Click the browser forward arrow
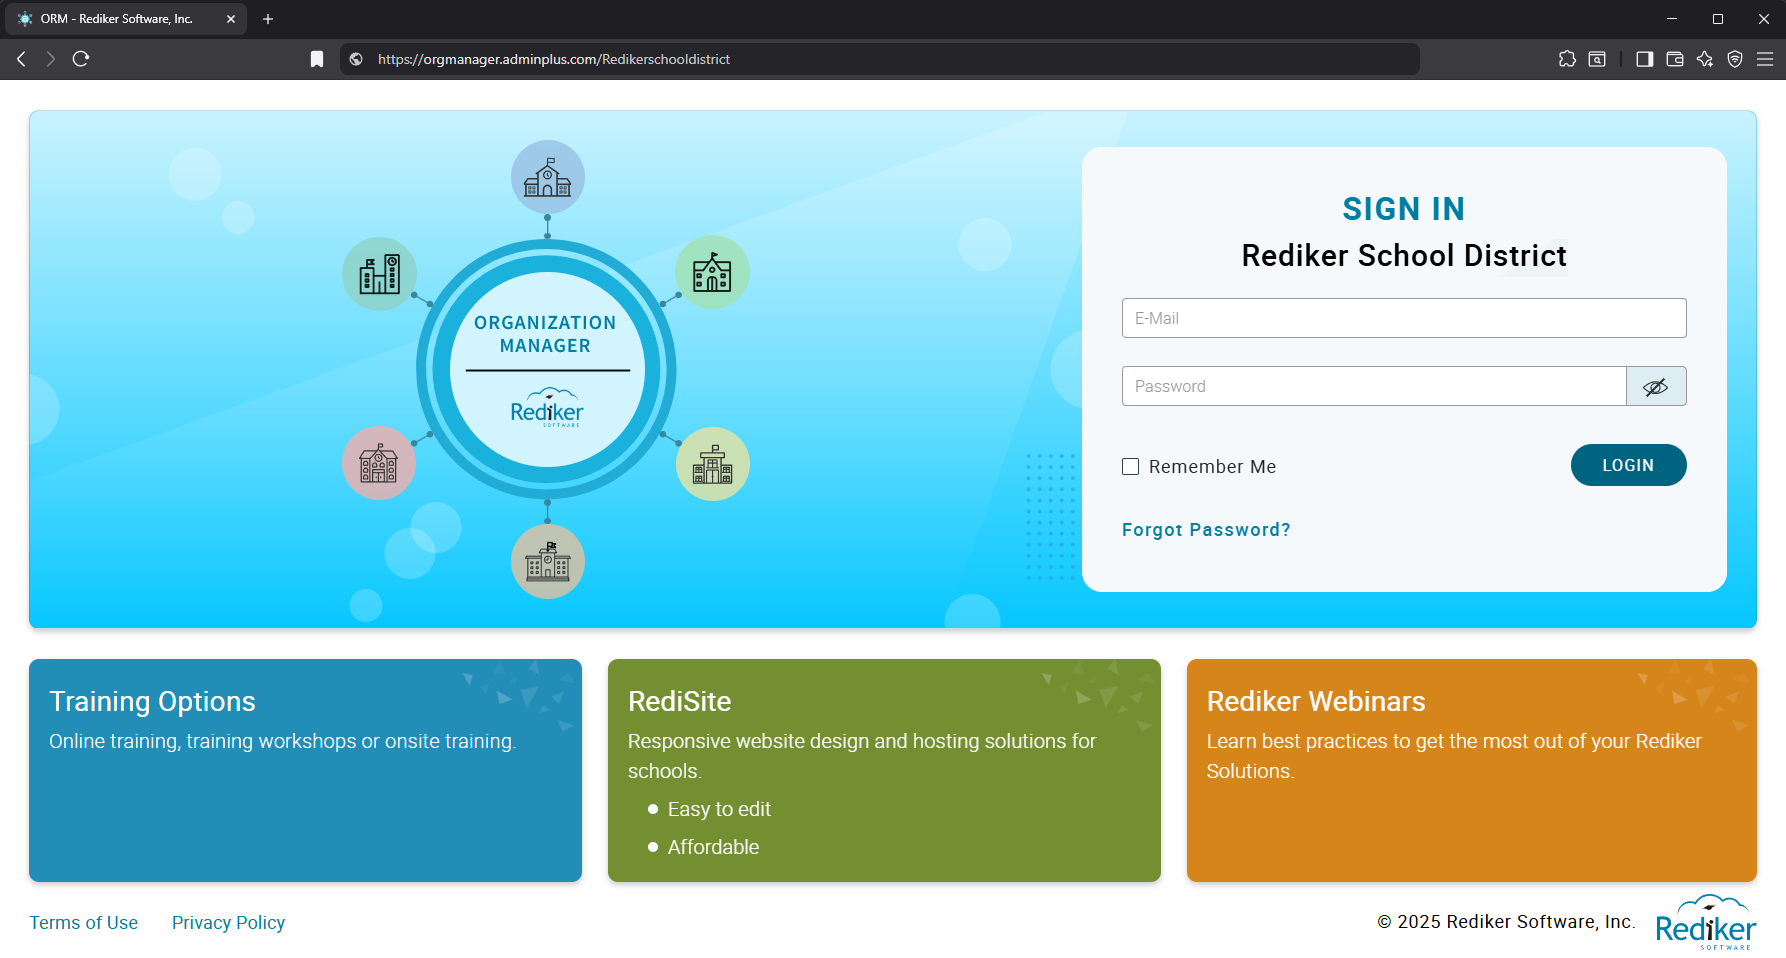Viewport: 1786px width, 958px height. [51, 59]
